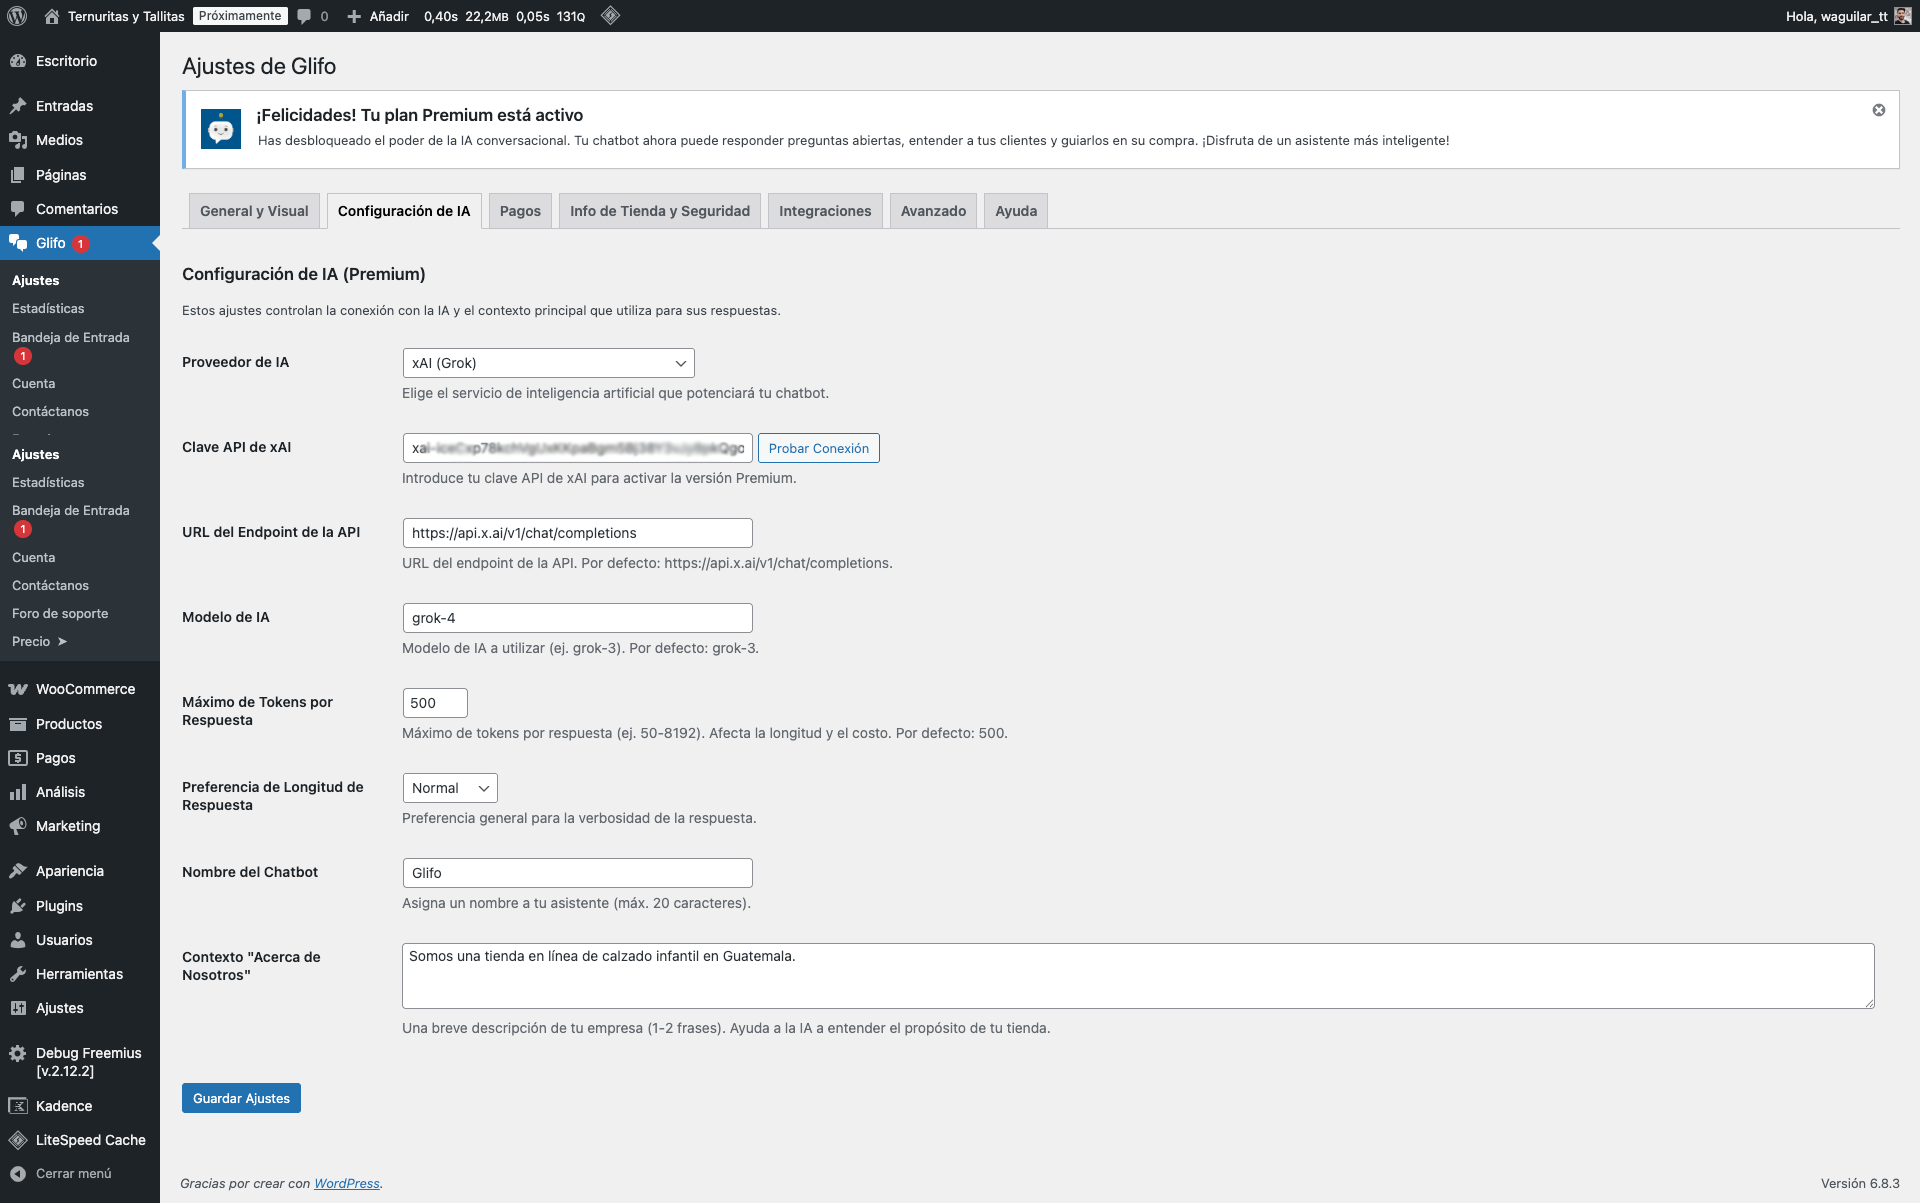Click the Máximo de Tokens number field
1920x1203 pixels.
tap(434, 703)
